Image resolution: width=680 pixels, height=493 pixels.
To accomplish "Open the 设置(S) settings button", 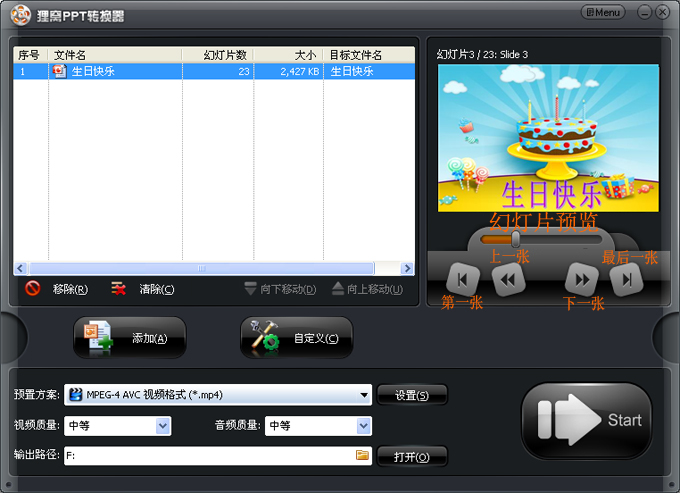I will click(412, 395).
